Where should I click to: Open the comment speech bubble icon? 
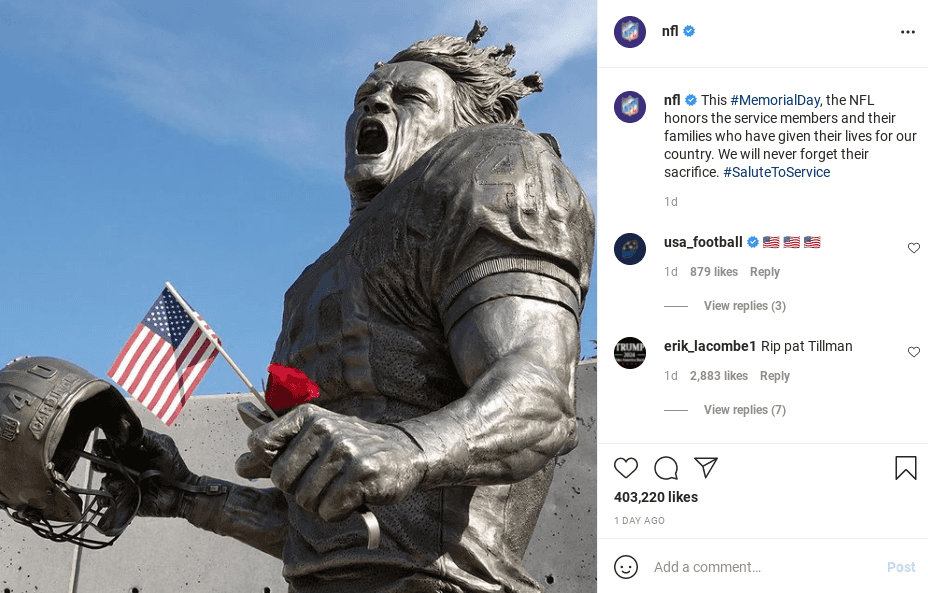point(666,468)
